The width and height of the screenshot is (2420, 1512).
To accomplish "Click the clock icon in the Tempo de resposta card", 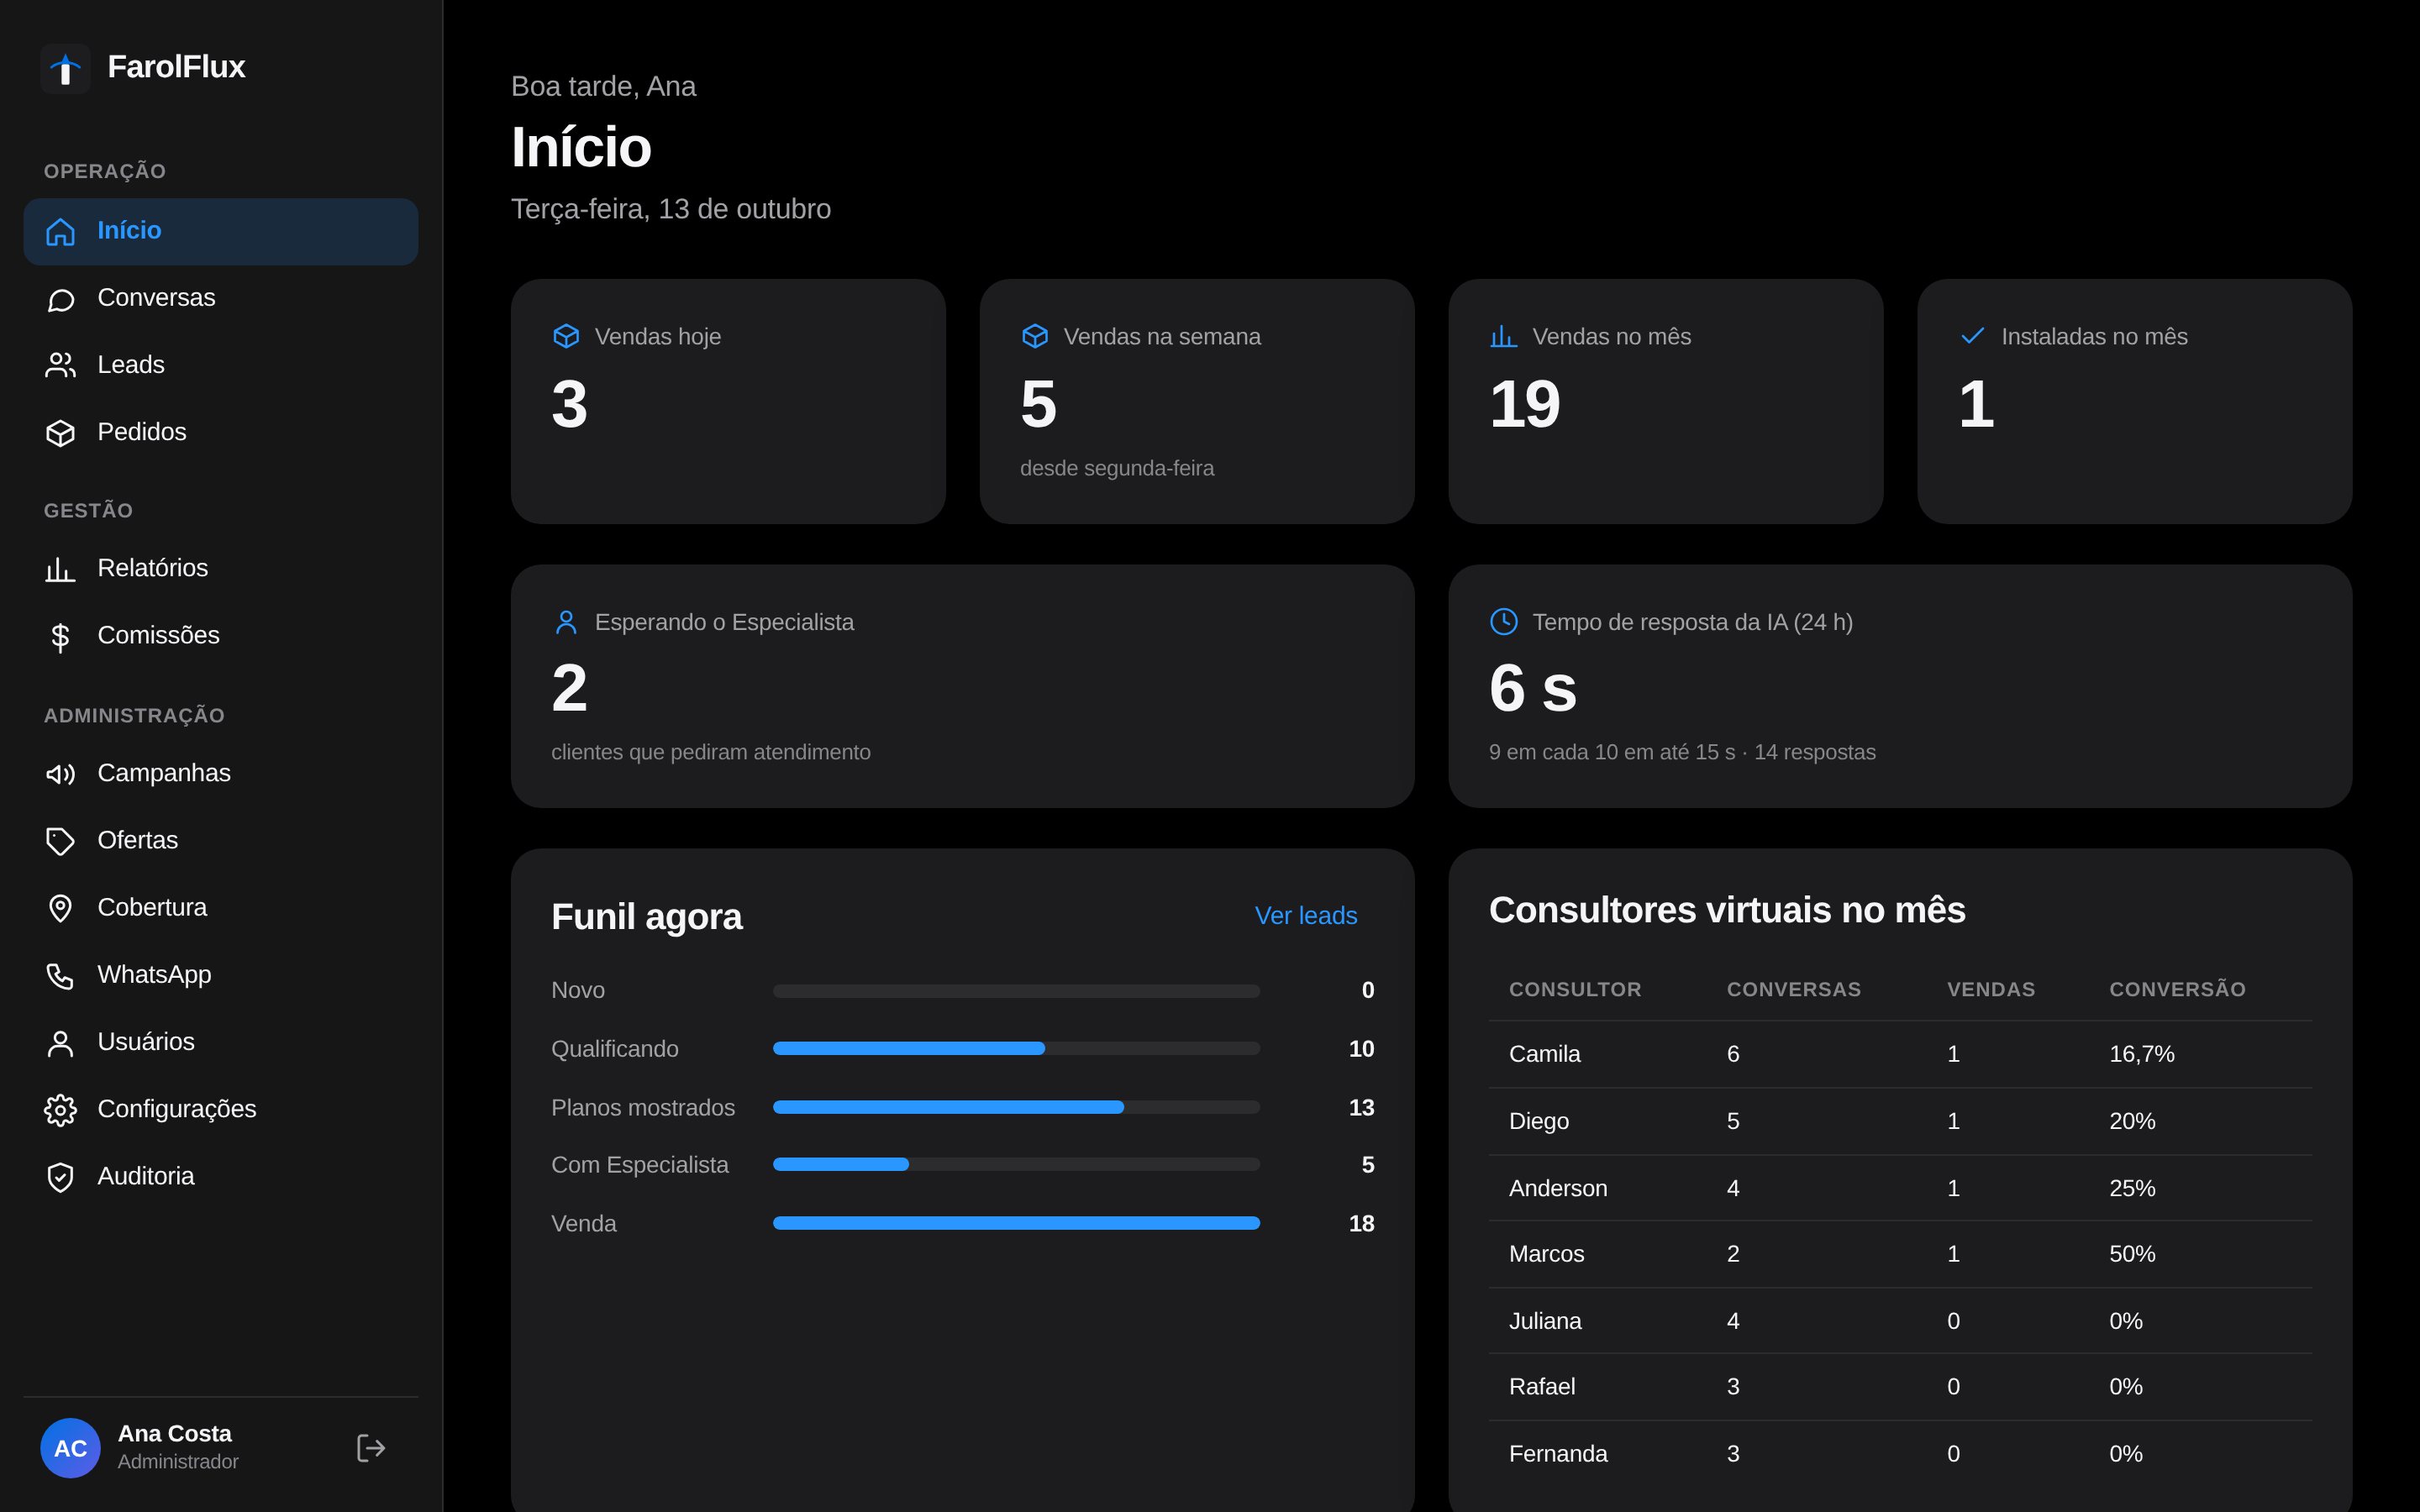I will coord(1503,622).
